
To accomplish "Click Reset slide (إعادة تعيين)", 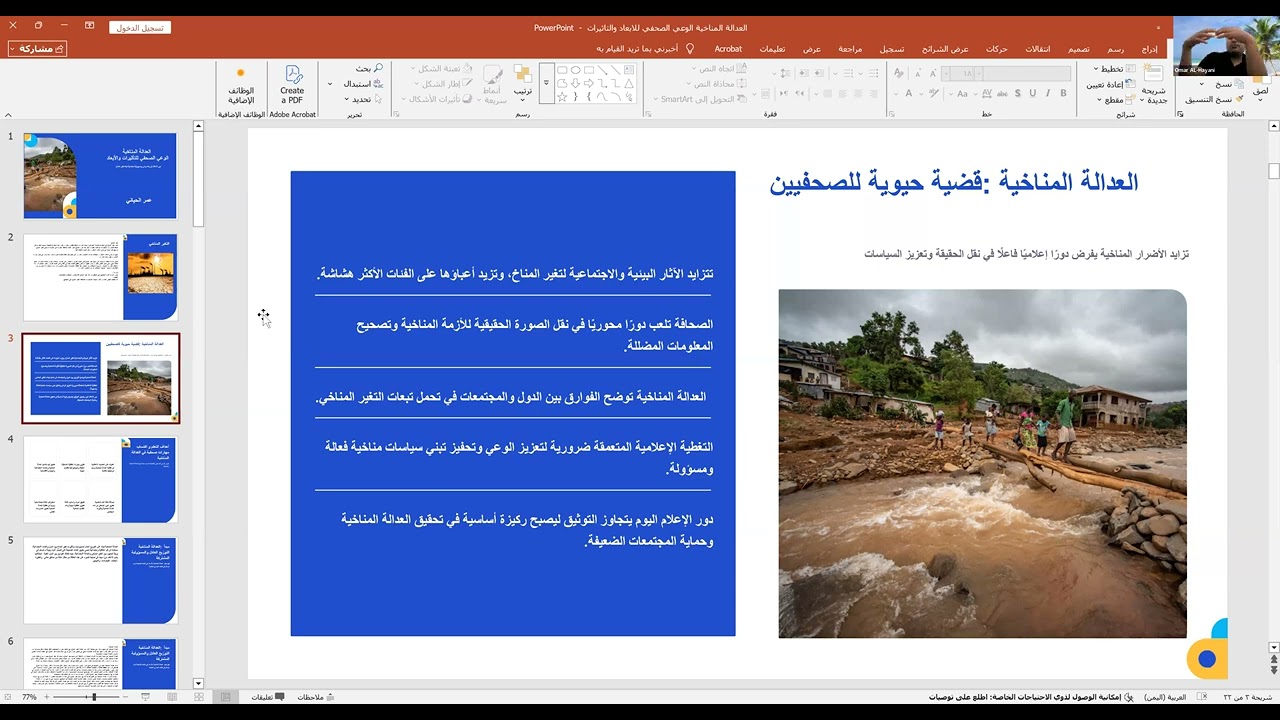I will (x=1112, y=84).
